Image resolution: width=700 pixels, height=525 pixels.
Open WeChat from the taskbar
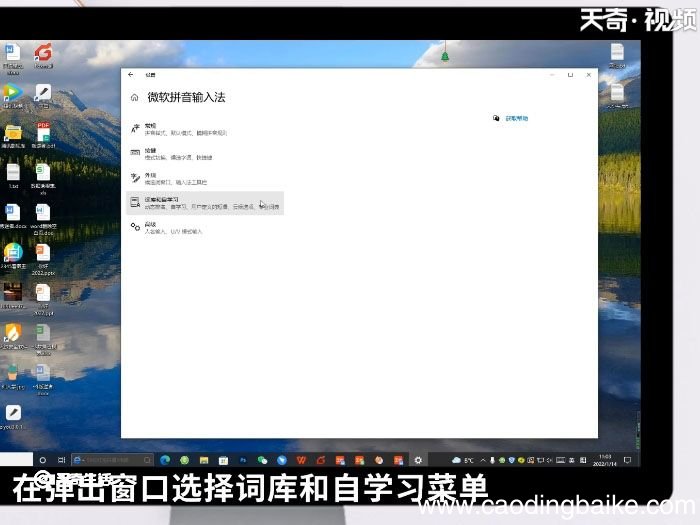(x=262, y=460)
